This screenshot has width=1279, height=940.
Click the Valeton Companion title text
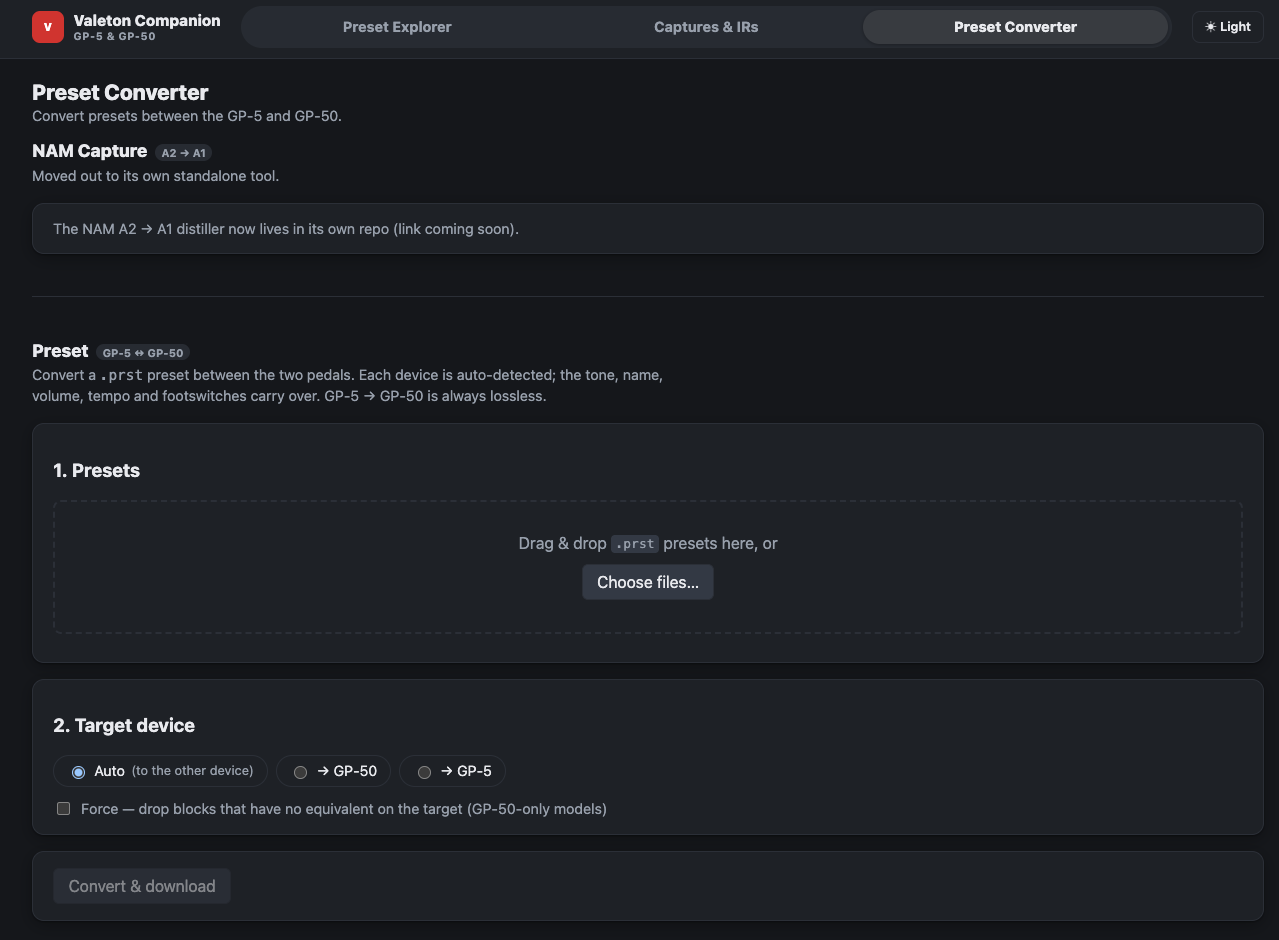(x=147, y=20)
